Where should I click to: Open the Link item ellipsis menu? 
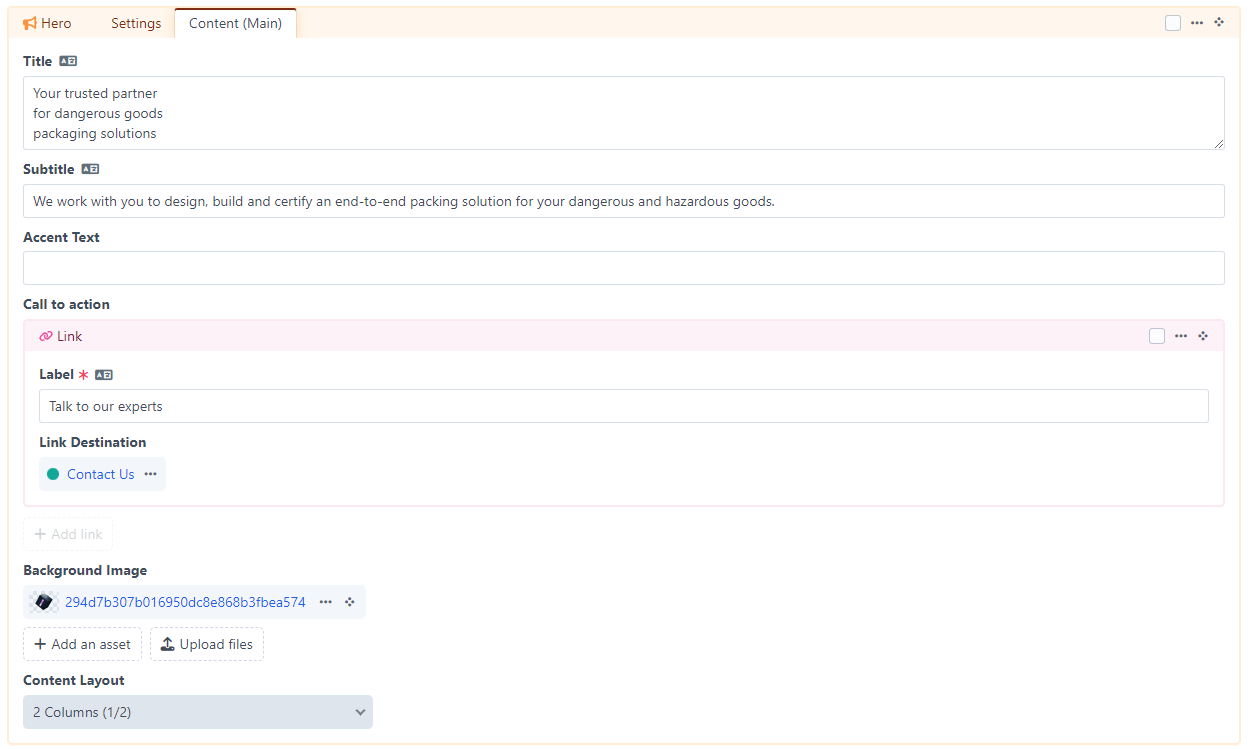(x=1181, y=336)
